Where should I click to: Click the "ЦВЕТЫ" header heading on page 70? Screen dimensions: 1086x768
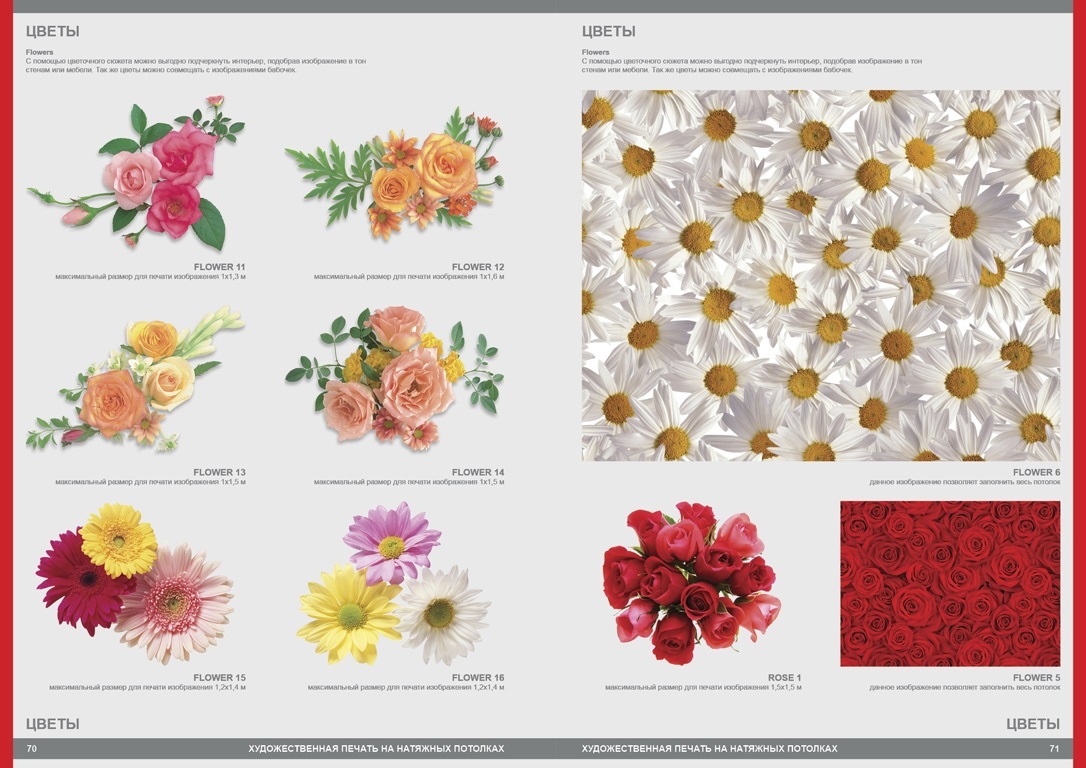53,32
